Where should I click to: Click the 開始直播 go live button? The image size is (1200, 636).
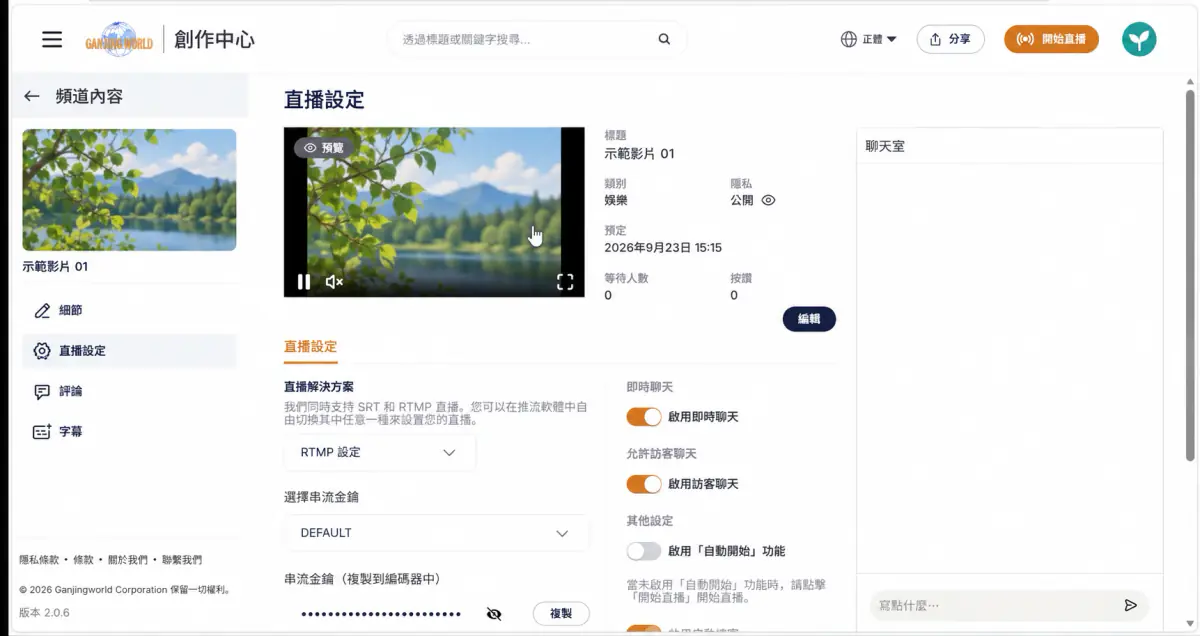[1051, 39]
